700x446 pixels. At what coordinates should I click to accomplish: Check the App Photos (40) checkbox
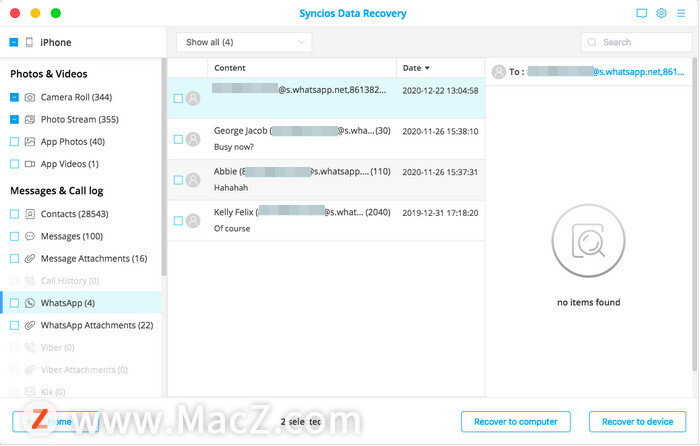(14, 142)
